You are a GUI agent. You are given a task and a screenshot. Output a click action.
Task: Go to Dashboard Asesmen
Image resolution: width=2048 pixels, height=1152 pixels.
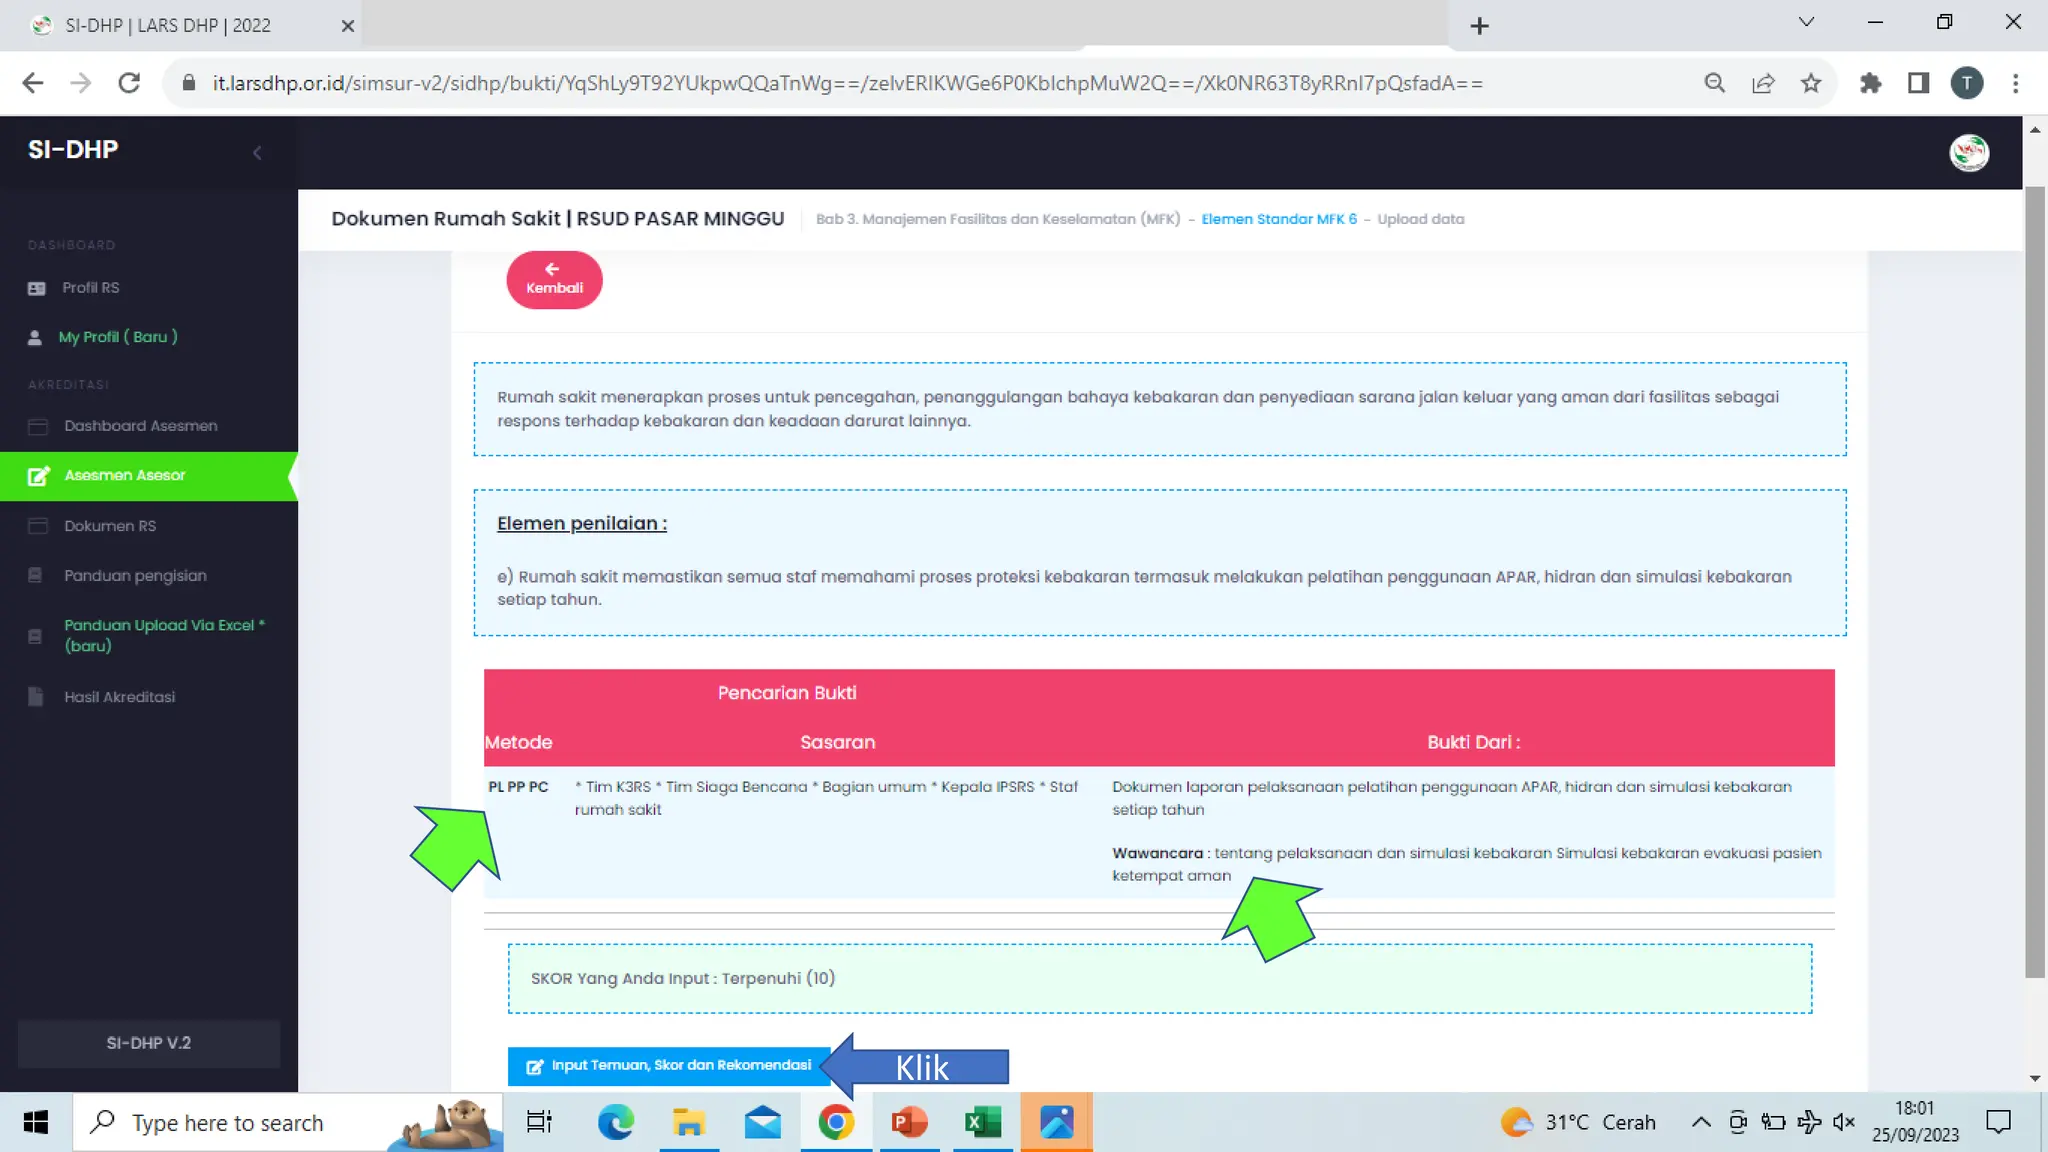point(140,426)
